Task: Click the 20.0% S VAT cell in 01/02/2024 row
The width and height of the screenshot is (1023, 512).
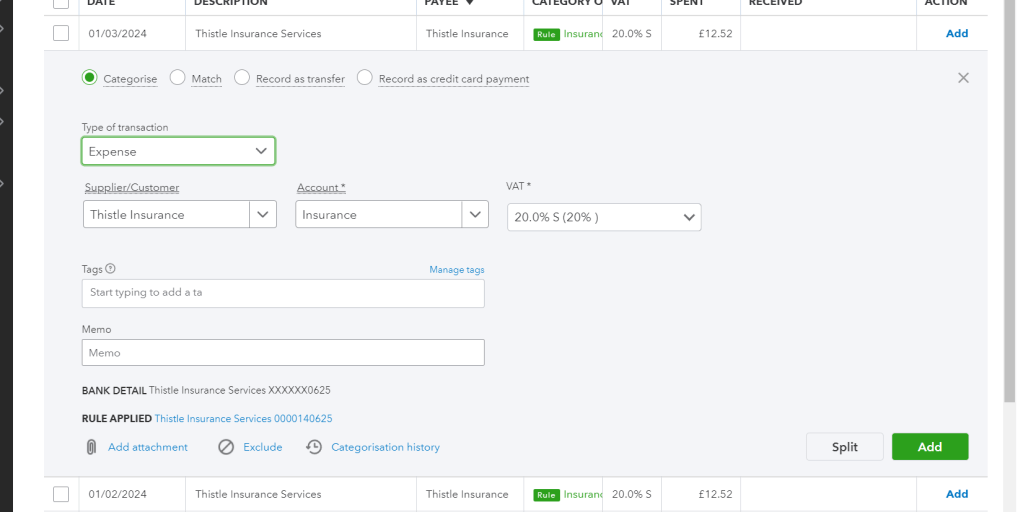Action: coord(632,494)
